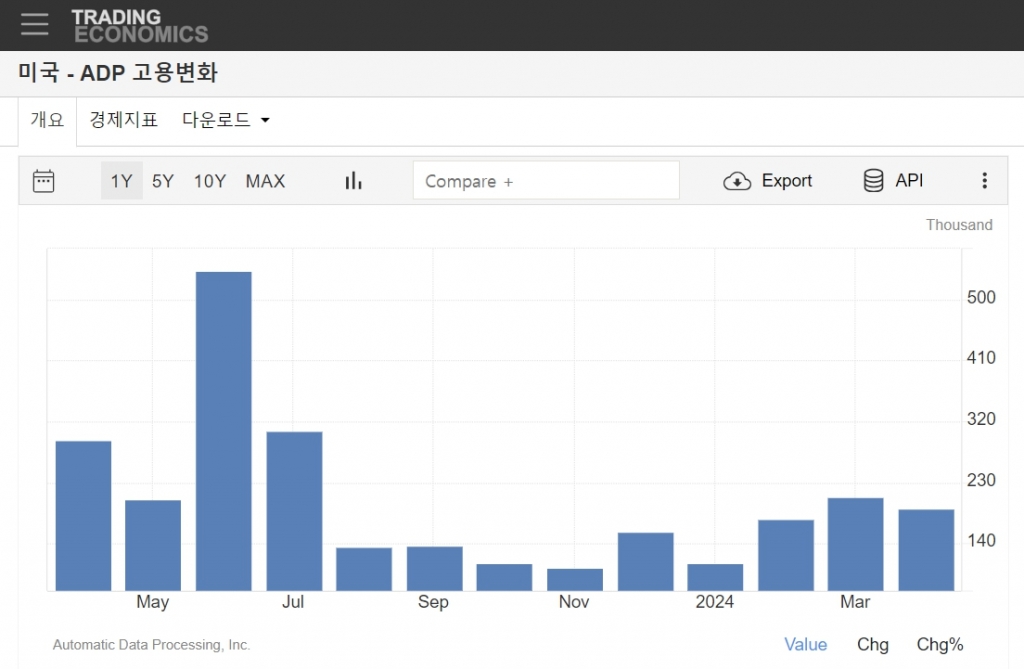Click the API database icon
This screenshot has height=669, width=1024.
pyautogui.click(x=873, y=181)
